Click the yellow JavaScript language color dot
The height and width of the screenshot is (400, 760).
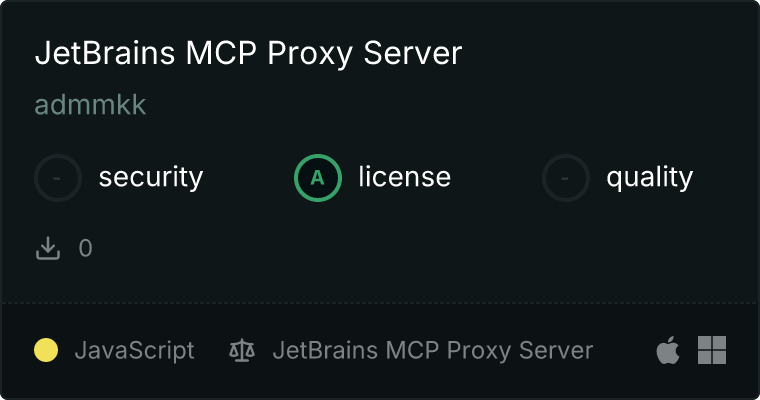pos(46,350)
